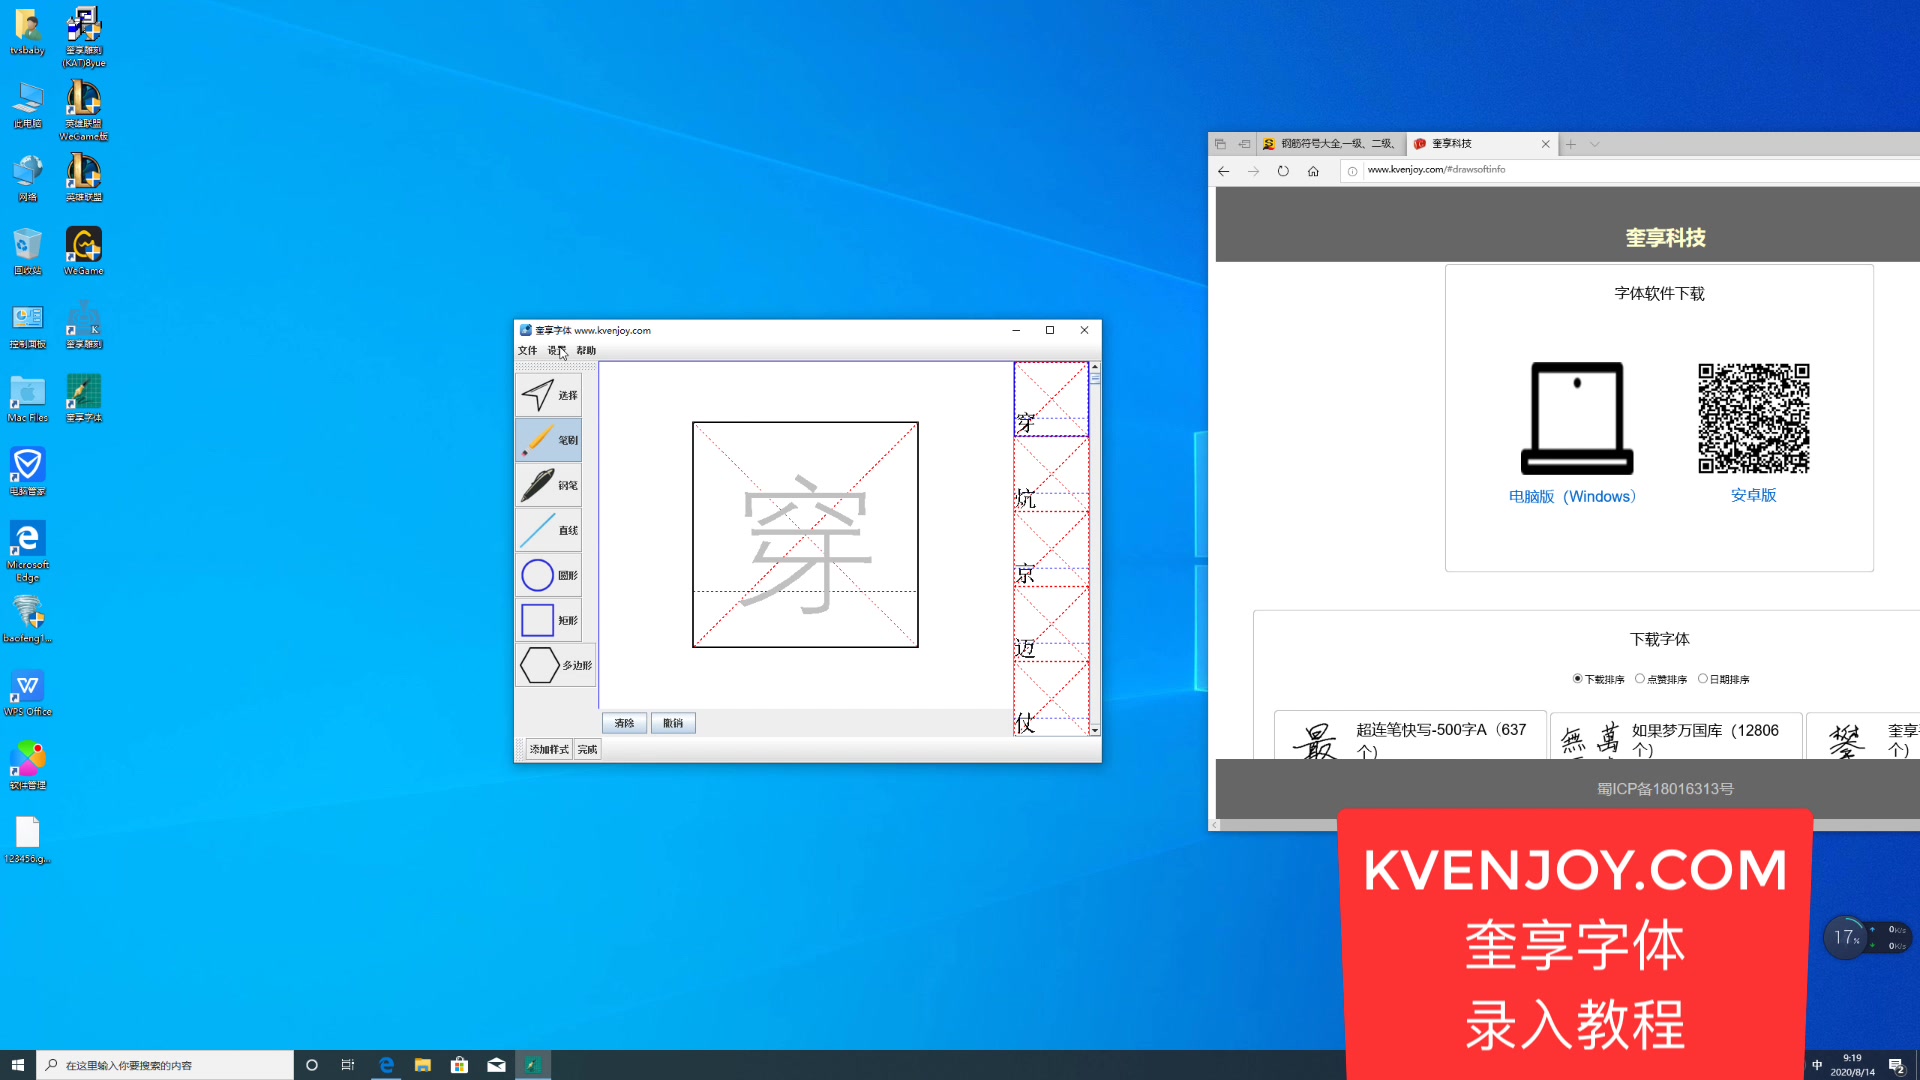1920x1080 pixels.
Task: Click the taskbar search box
Action: point(165,1065)
